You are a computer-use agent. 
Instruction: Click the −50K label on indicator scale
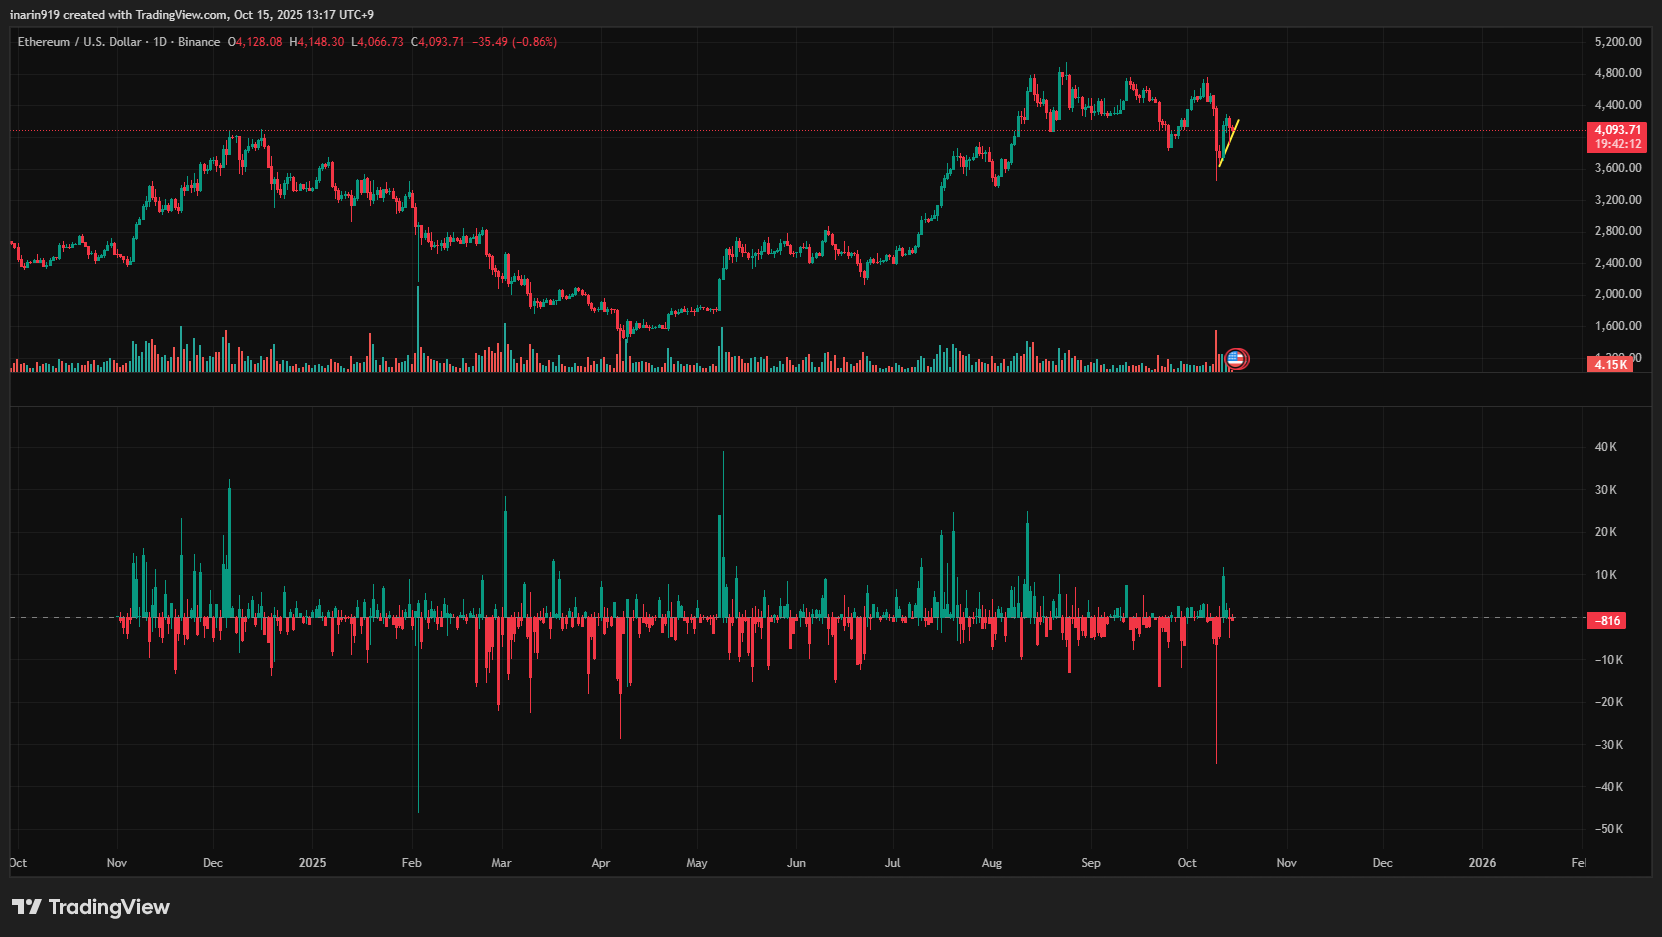(1608, 829)
